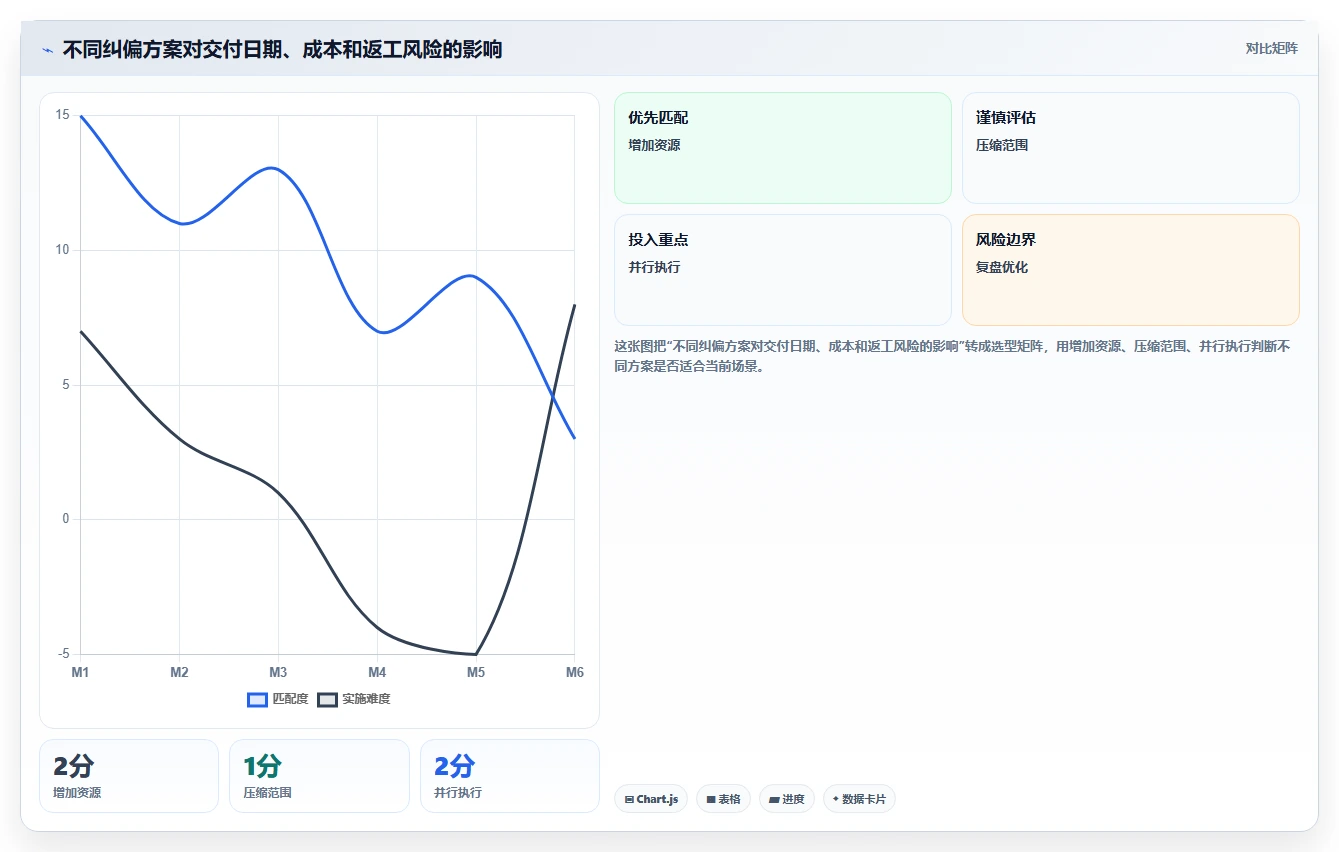Click the 进度 tag chip

click(787, 799)
